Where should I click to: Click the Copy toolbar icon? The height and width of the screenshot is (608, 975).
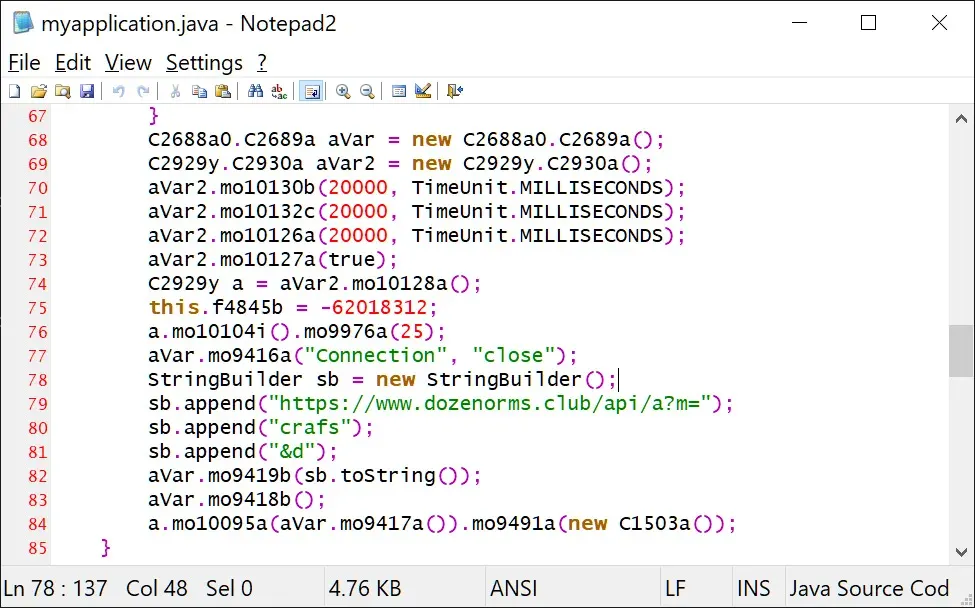pyautogui.click(x=199, y=91)
